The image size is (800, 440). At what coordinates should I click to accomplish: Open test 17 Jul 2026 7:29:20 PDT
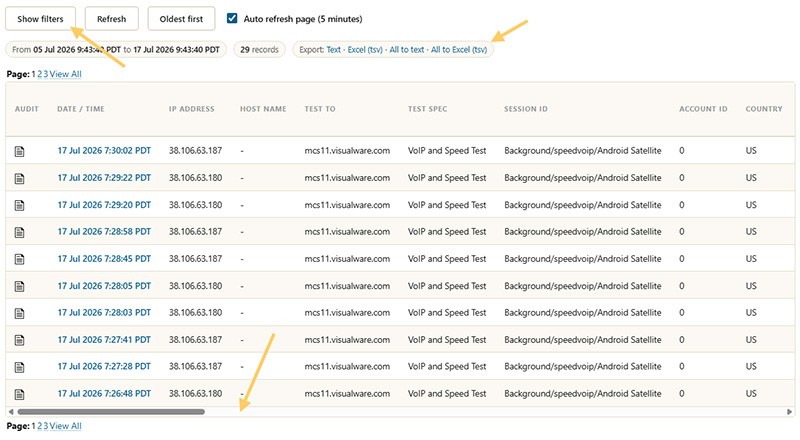click(x=104, y=205)
